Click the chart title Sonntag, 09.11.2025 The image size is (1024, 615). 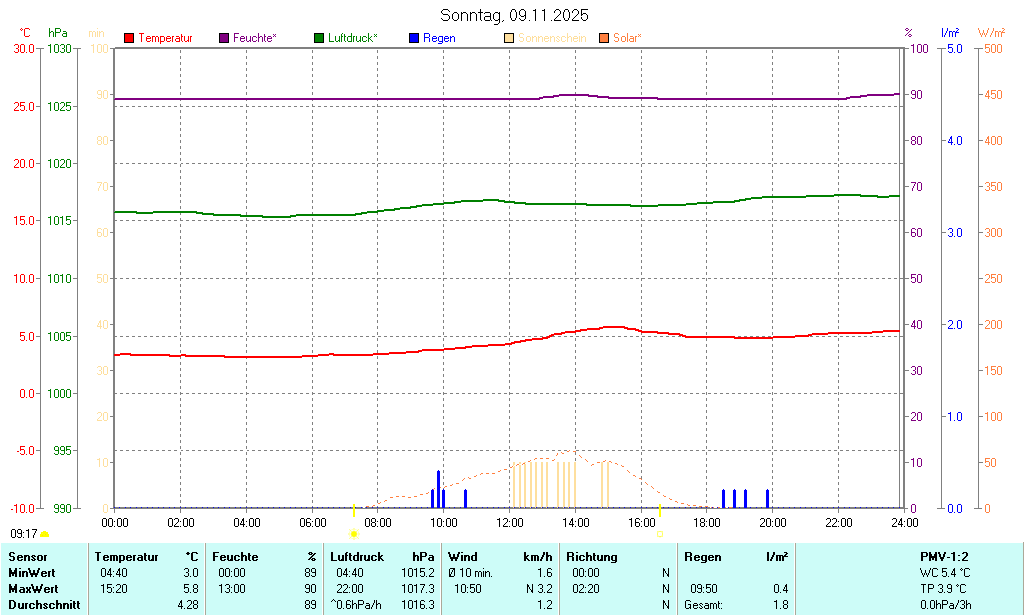pos(514,15)
